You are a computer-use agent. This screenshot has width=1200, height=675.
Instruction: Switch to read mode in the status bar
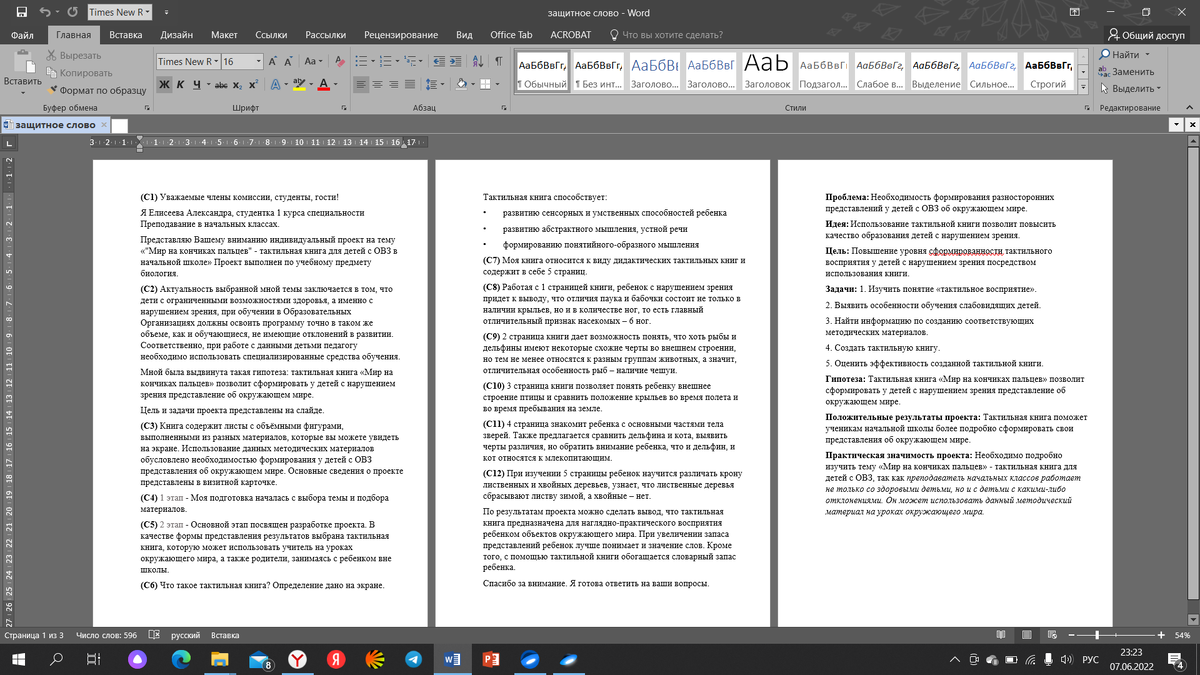1002,635
